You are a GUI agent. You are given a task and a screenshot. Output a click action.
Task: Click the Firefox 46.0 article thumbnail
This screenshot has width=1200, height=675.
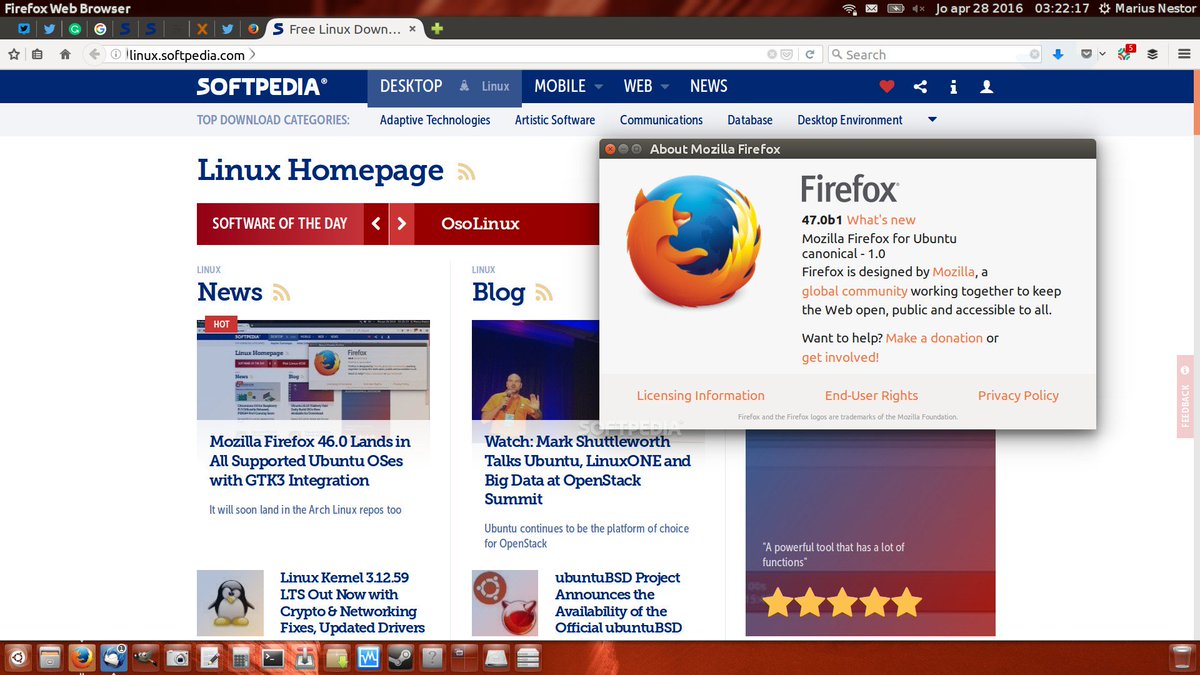point(313,369)
